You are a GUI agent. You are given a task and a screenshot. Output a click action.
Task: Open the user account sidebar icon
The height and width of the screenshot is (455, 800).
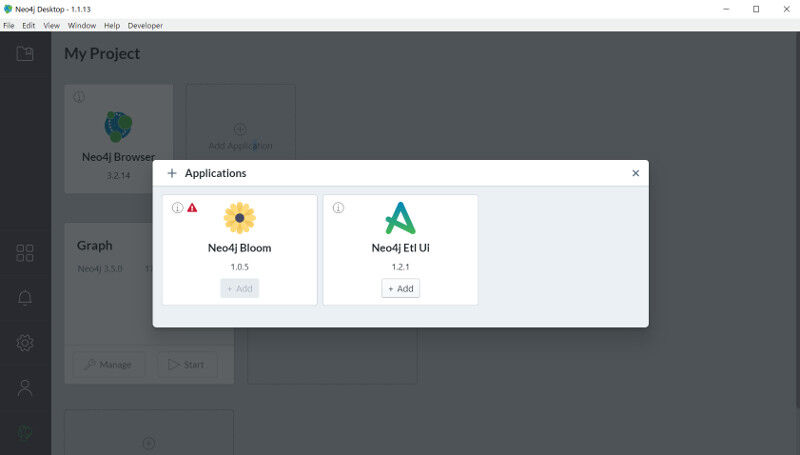point(24,388)
